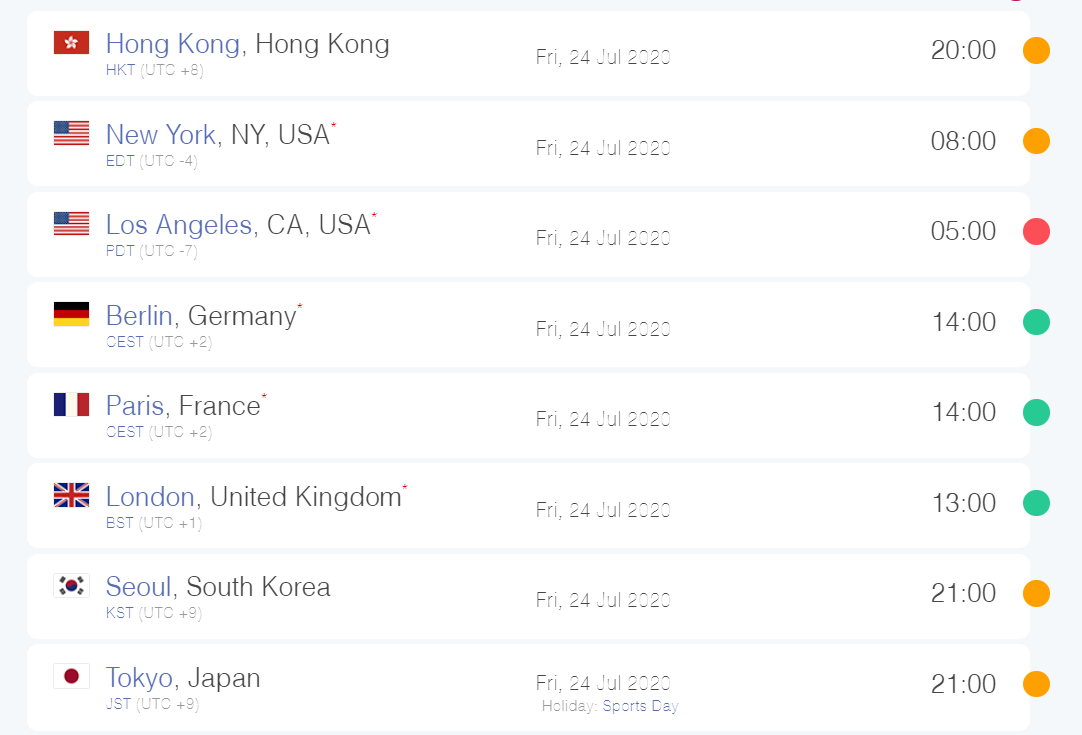Click the Sports Day holiday link
Image resolution: width=1082 pixels, height=735 pixels.
point(640,706)
